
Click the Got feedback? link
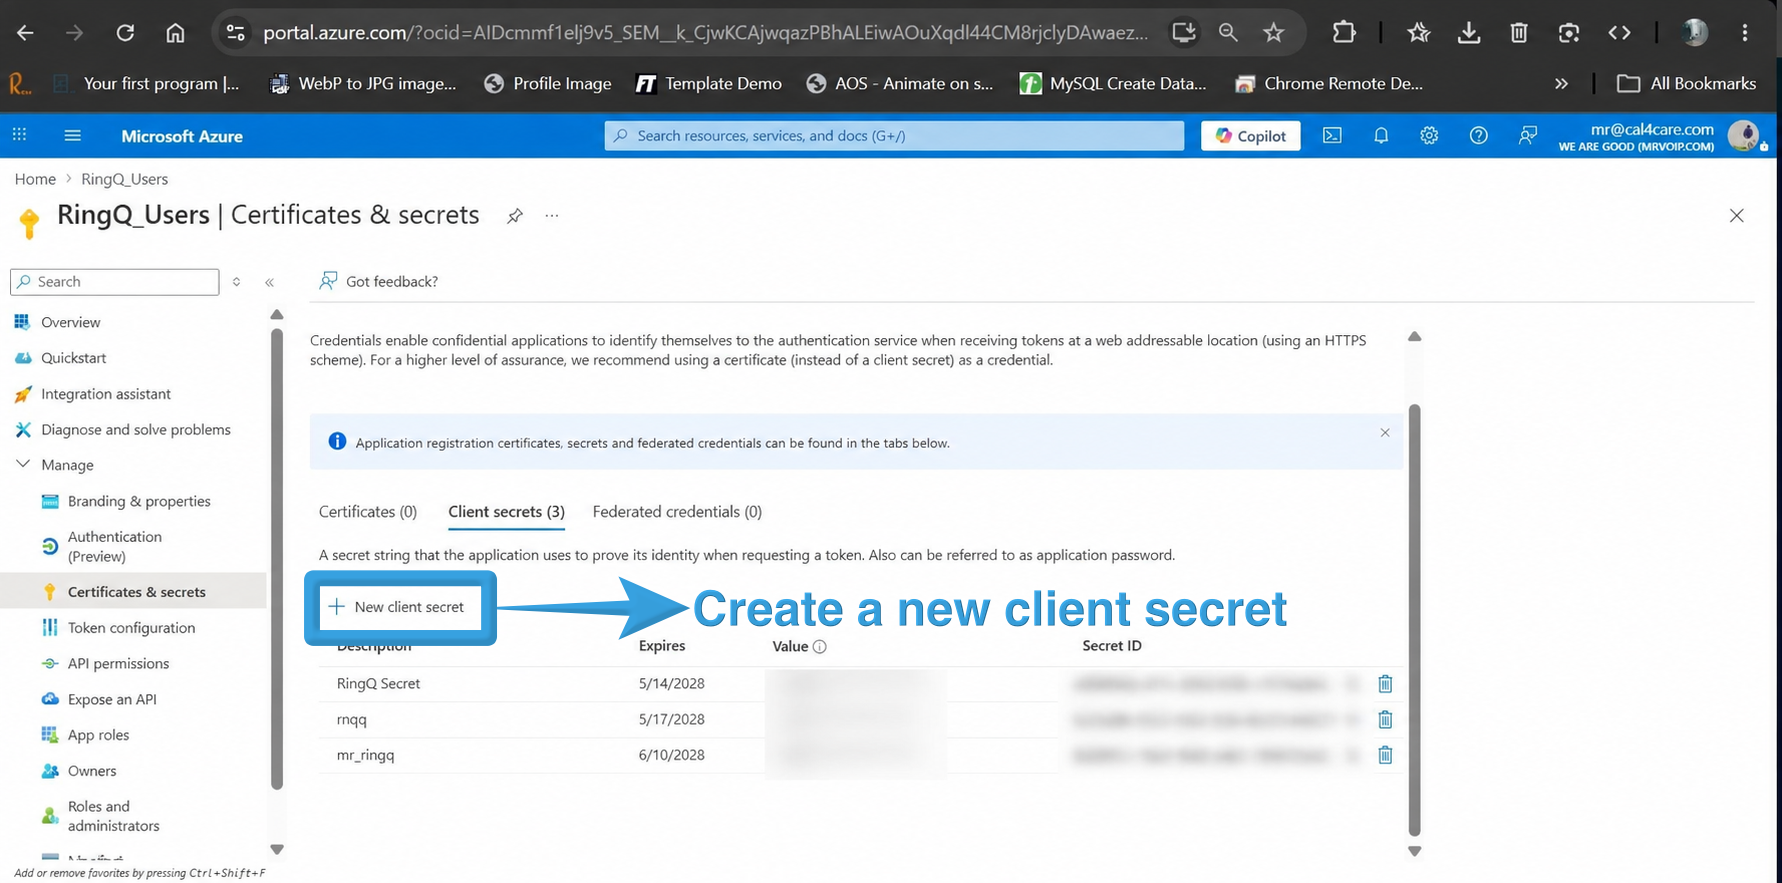(378, 281)
